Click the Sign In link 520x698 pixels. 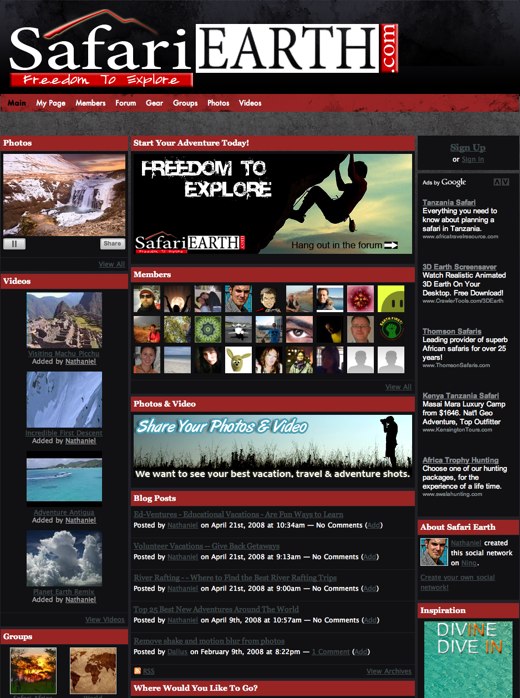[473, 159]
